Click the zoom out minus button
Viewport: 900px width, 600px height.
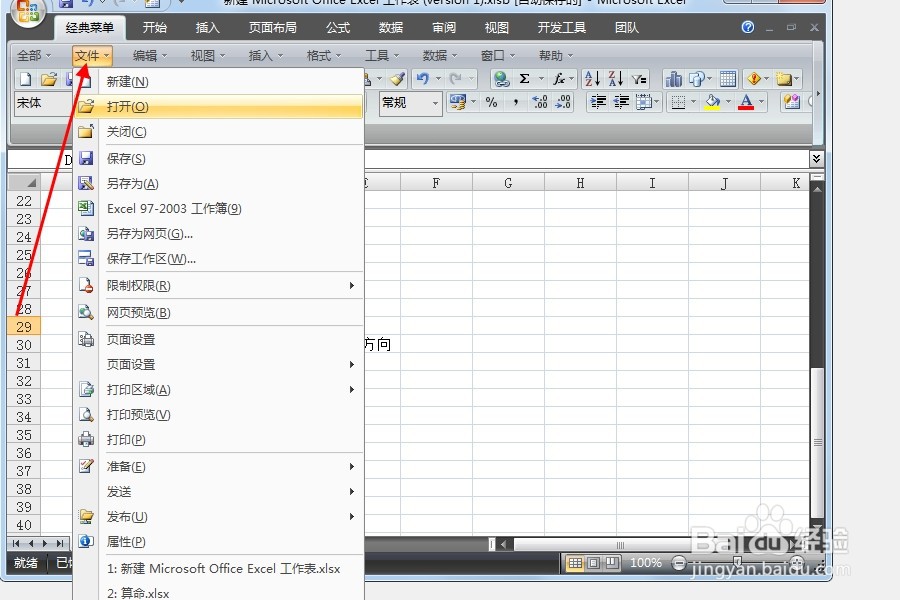[678, 563]
